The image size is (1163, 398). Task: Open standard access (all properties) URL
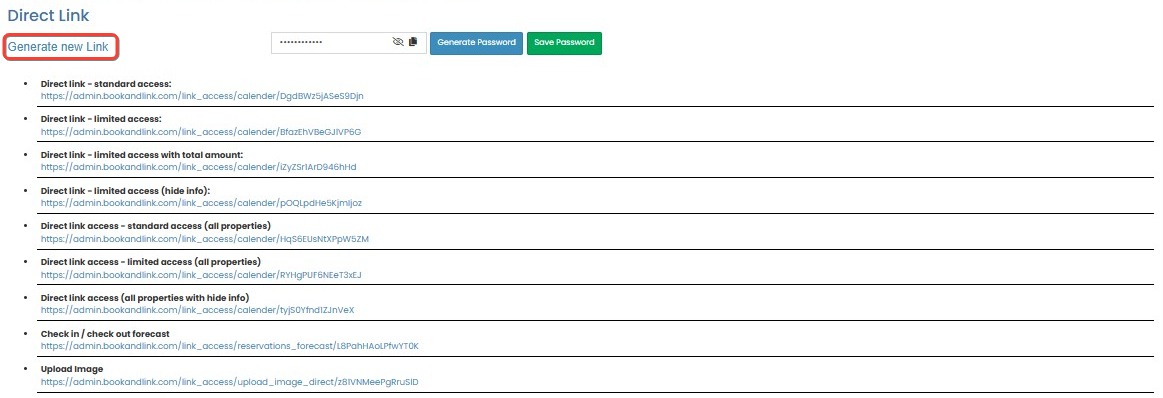(205, 239)
